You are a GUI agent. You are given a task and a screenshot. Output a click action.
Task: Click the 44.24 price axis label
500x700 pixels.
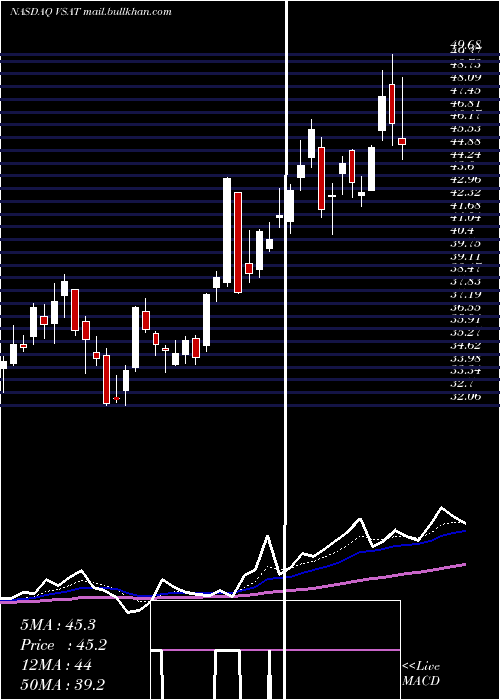(466, 154)
